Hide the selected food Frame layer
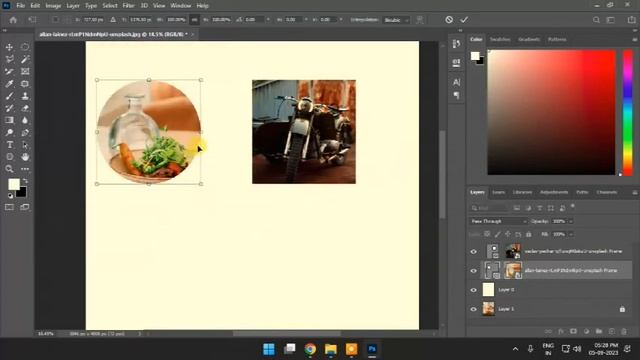The width and height of the screenshot is (640, 360). click(473, 271)
